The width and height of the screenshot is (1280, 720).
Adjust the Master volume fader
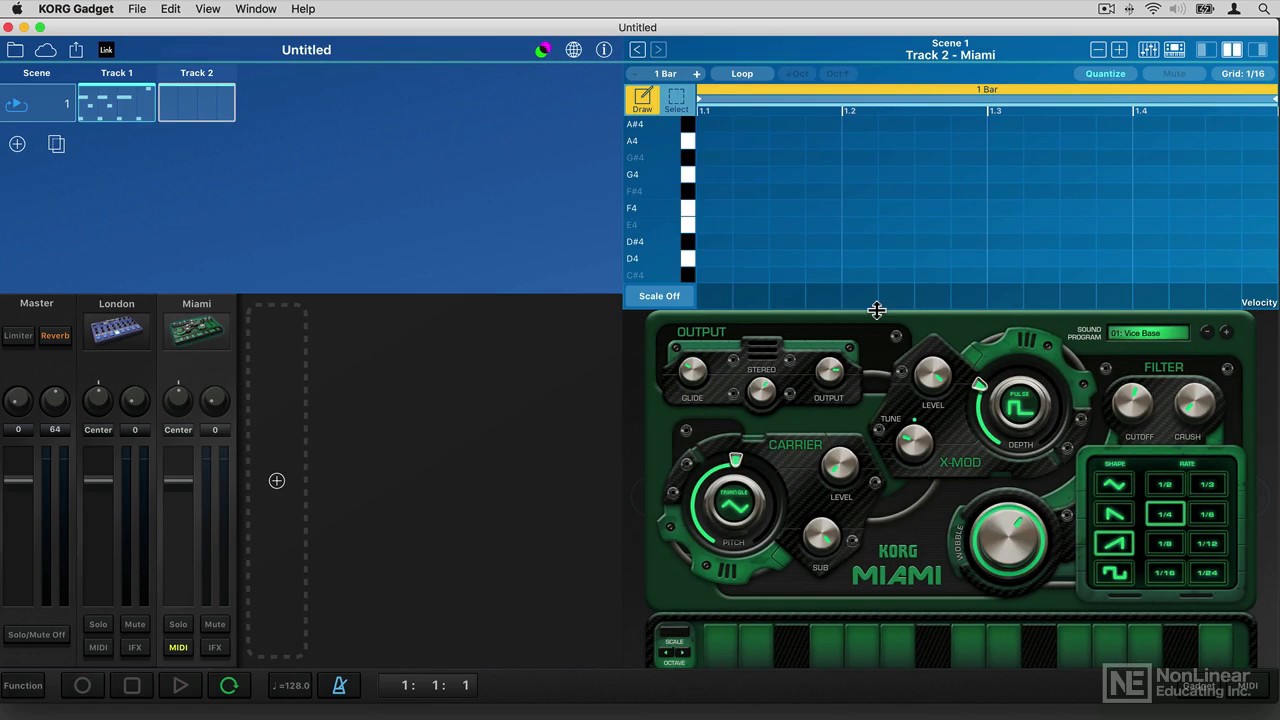(18, 481)
